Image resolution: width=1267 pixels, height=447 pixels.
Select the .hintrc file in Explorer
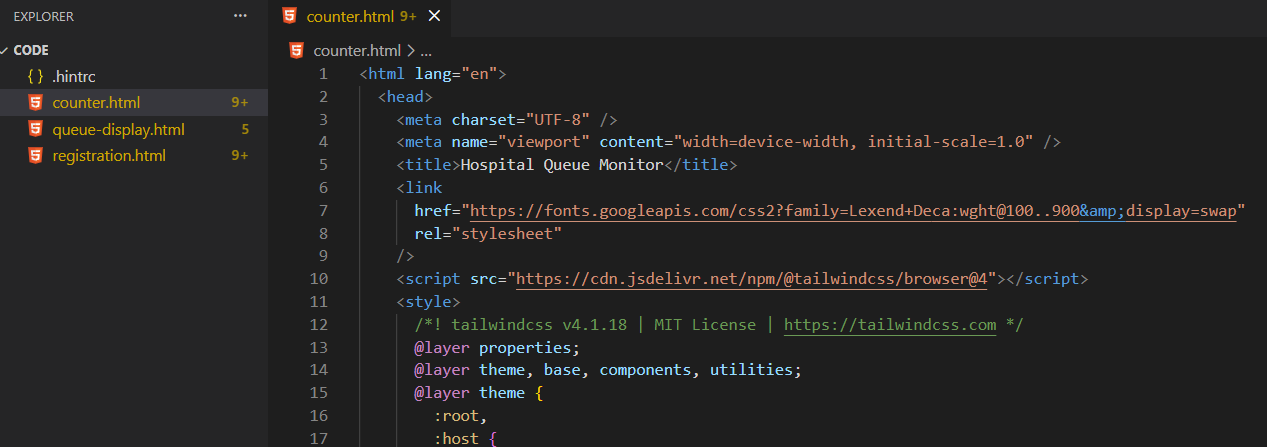point(73,76)
